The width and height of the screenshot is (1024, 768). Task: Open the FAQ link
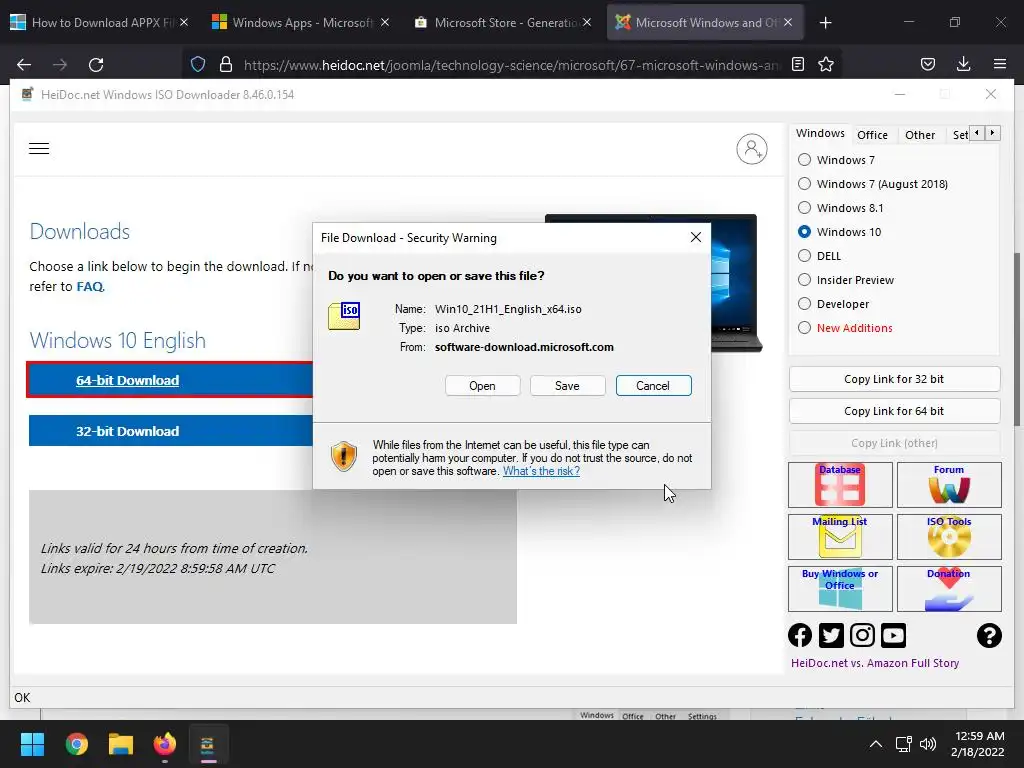(x=90, y=287)
